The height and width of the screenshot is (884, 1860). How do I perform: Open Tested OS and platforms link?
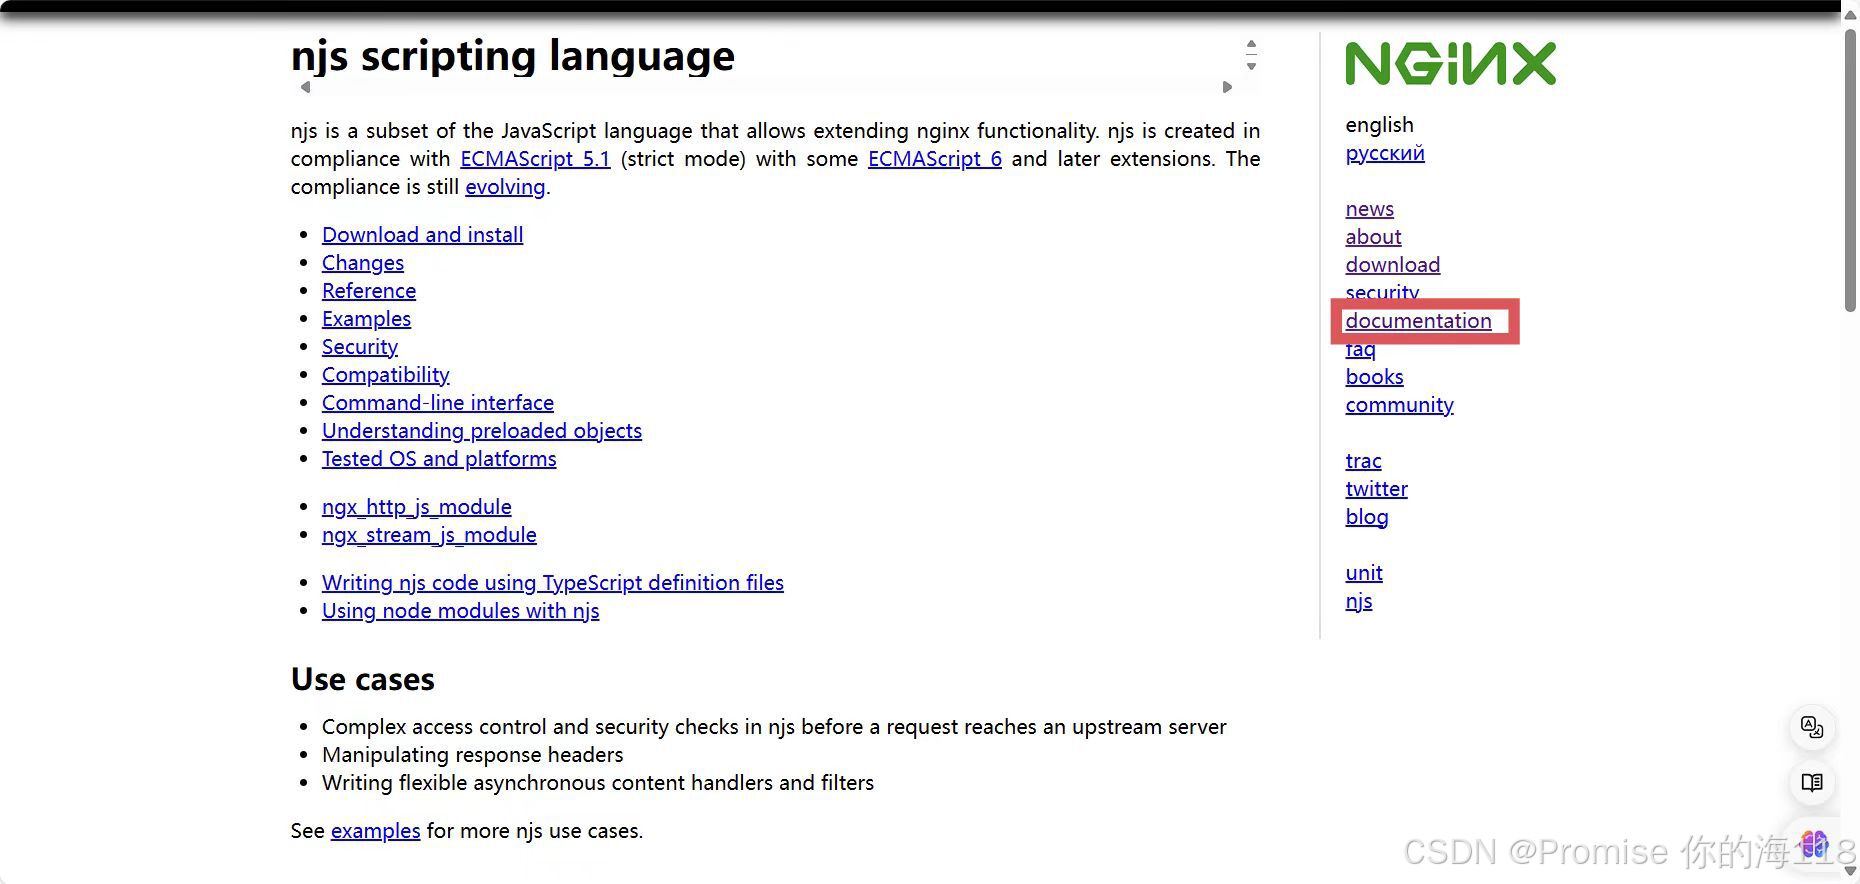coord(439,459)
